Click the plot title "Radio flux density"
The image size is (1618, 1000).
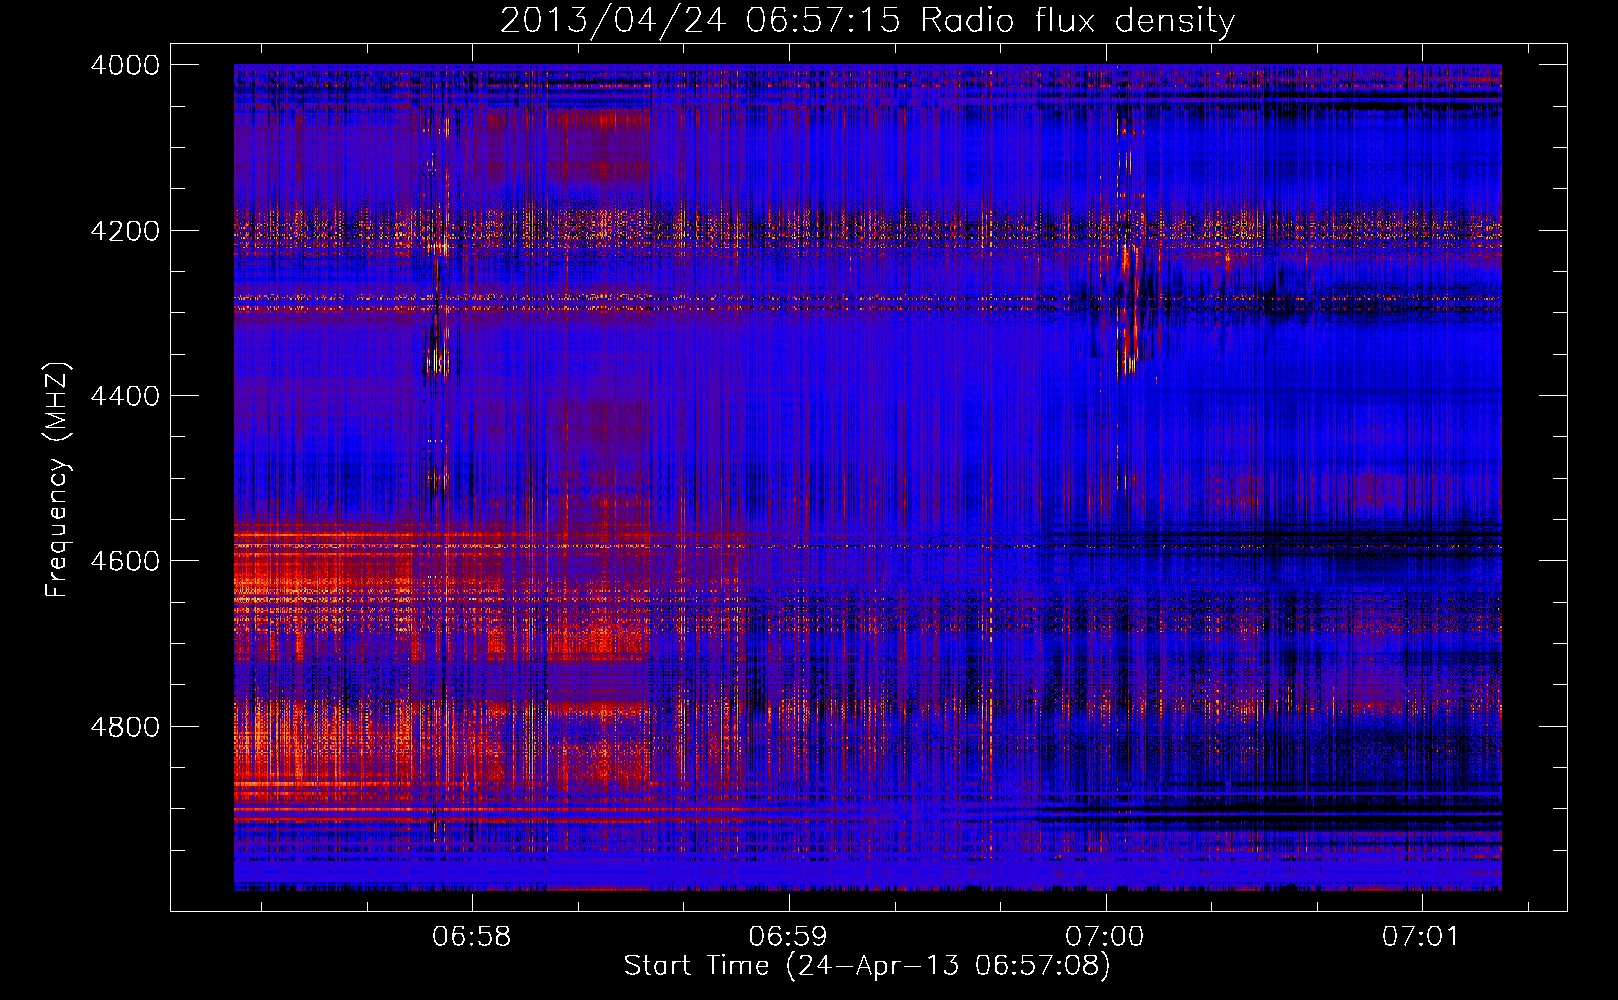tap(1077, 20)
